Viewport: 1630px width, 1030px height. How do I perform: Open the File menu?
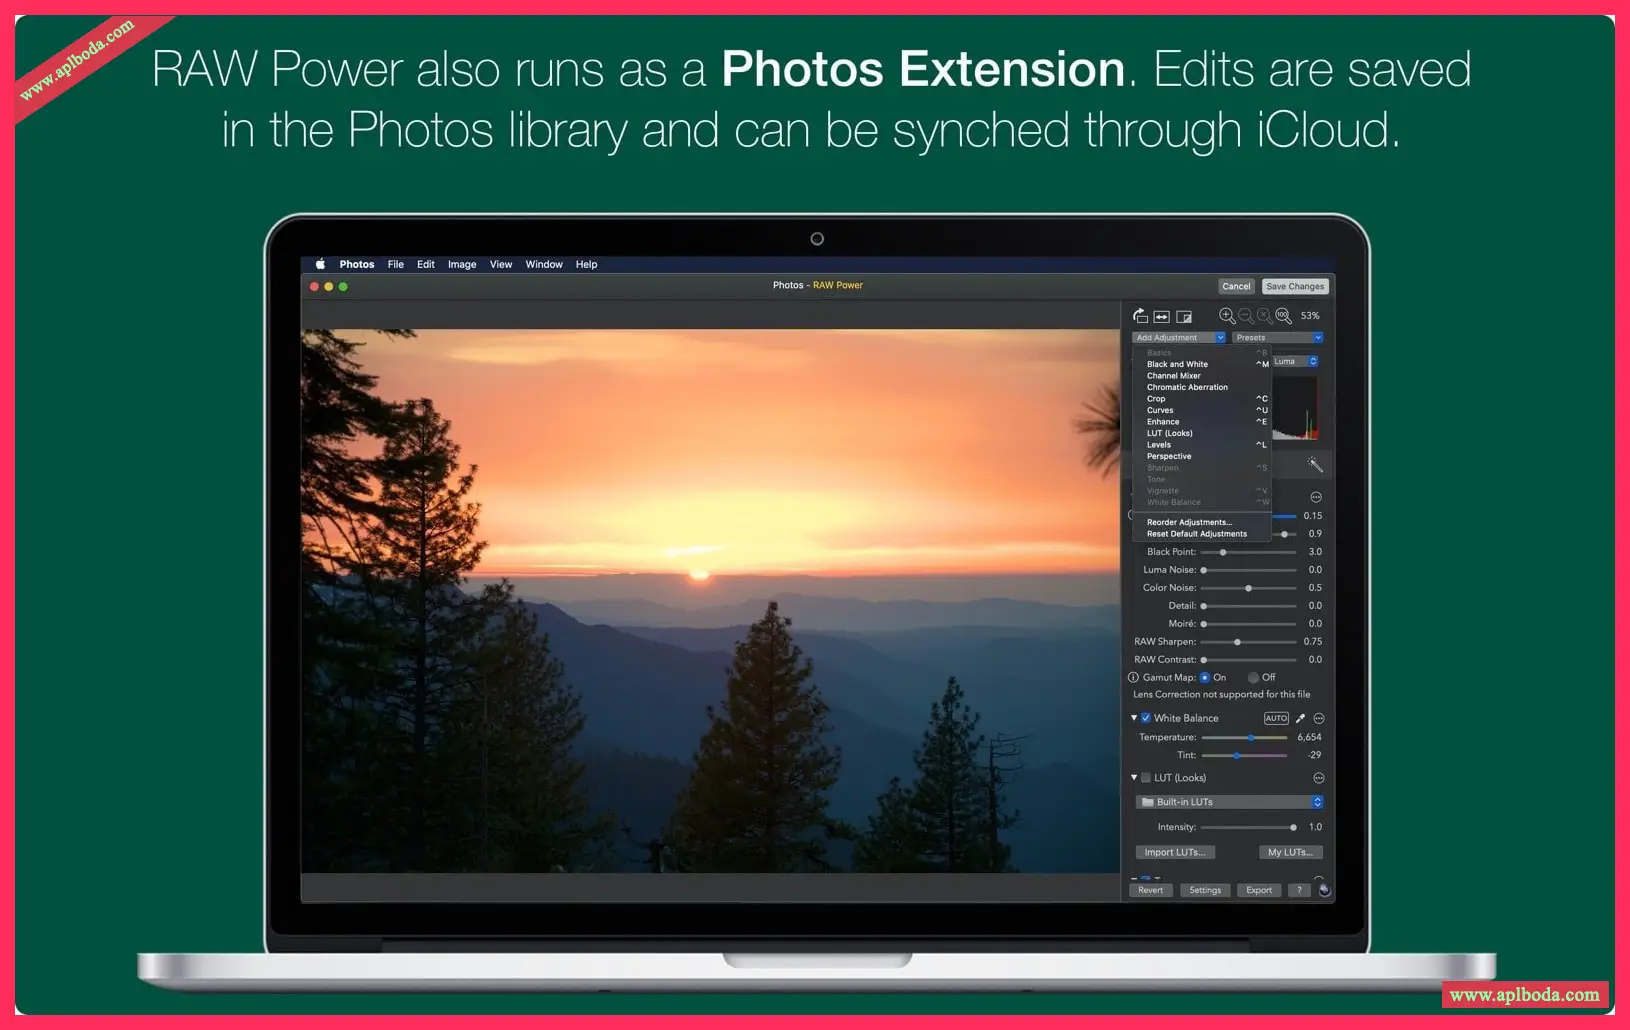(x=396, y=264)
